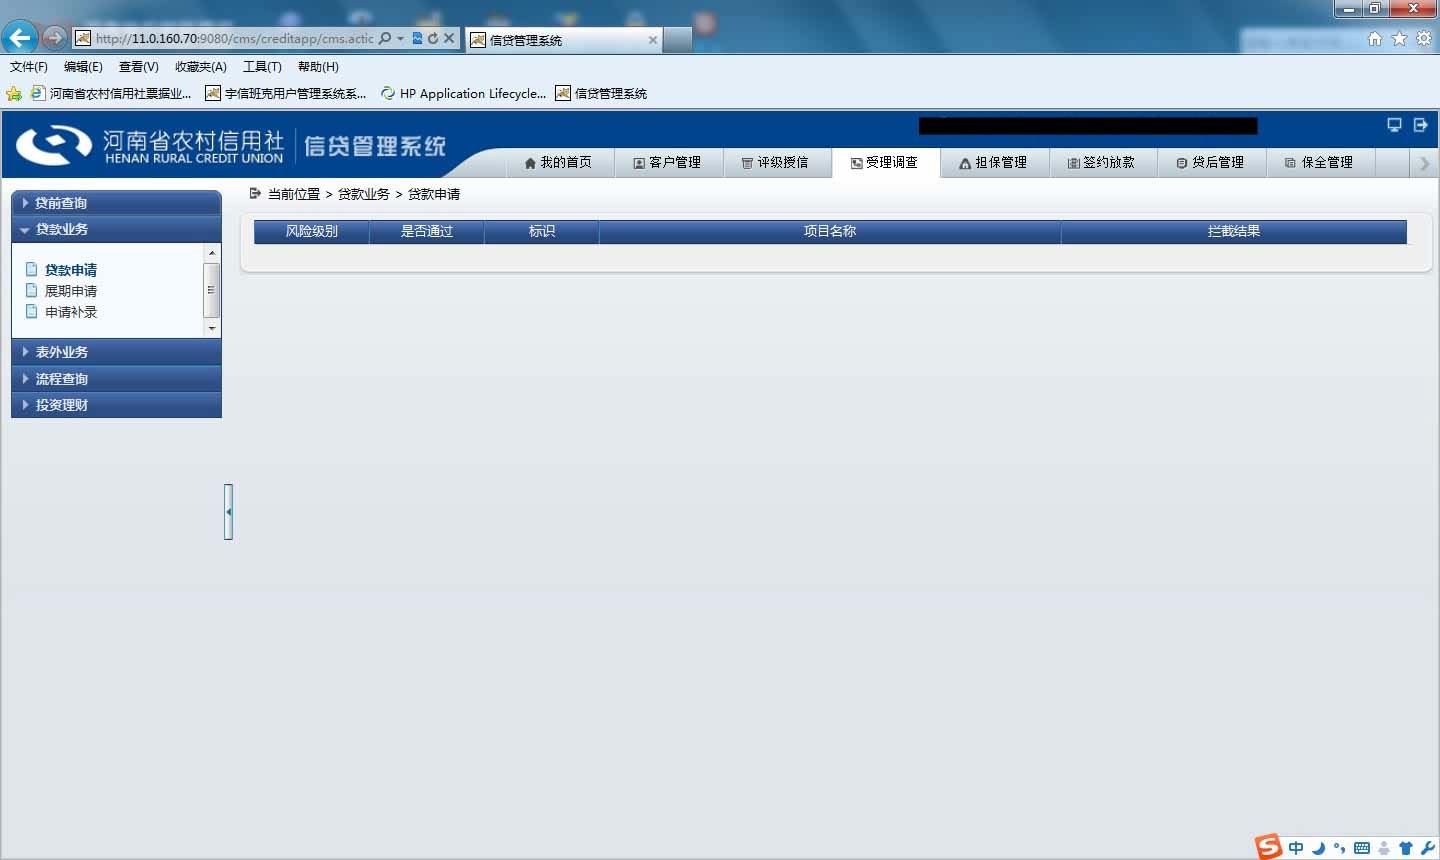The height and width of the screenshot is (860, 1440).
Task: Close the 信贷管理系统 browser tab
Action: [653, 40]
